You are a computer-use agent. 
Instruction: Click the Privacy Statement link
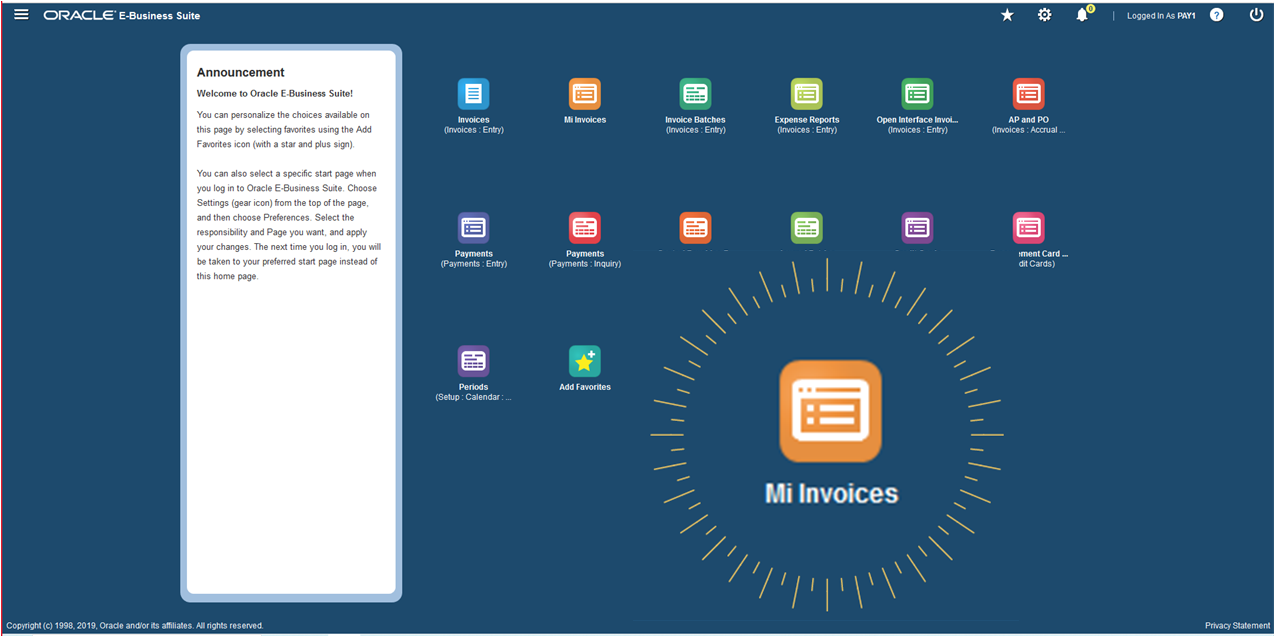(x=1237, y=626)
